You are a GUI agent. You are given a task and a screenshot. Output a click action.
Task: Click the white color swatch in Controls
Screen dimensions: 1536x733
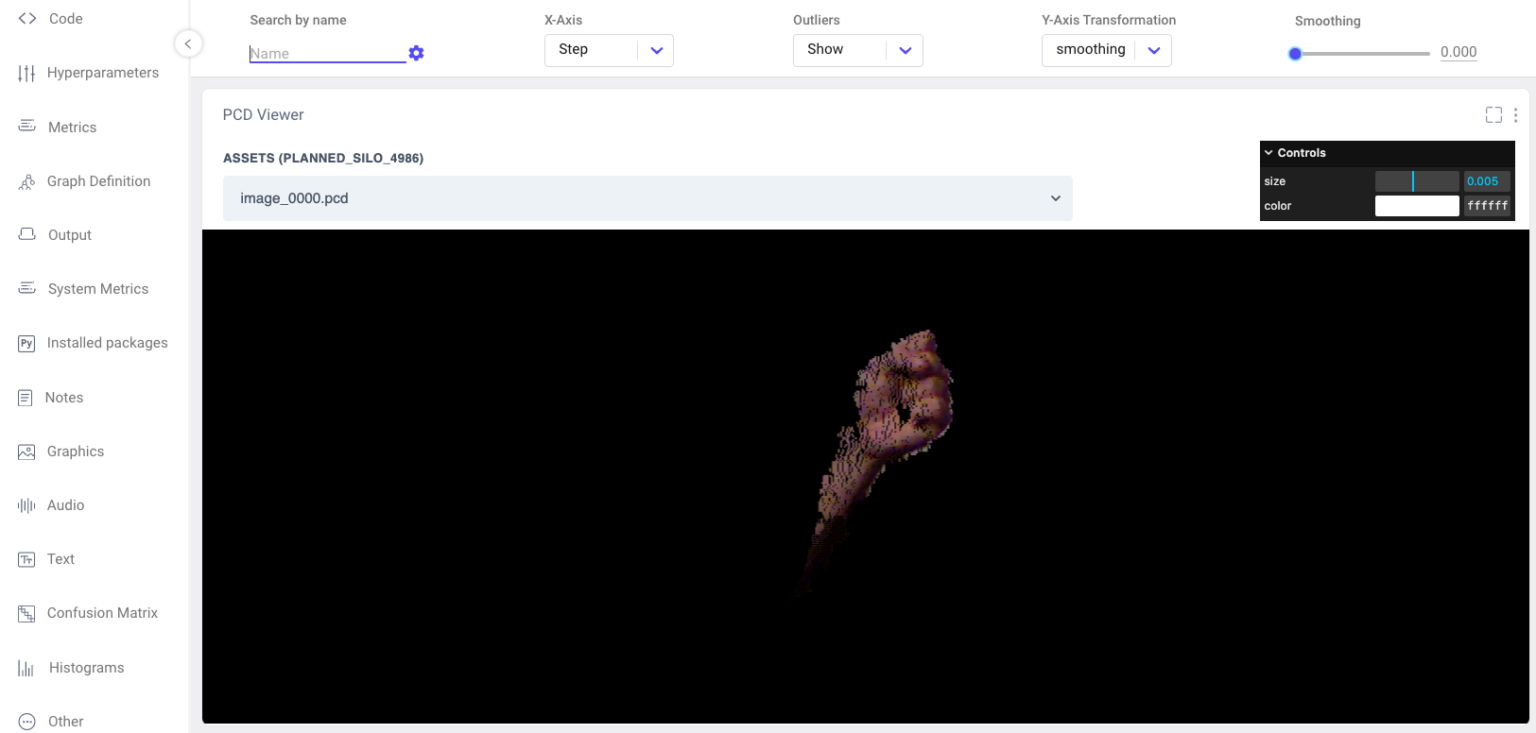coord(1416,206)
